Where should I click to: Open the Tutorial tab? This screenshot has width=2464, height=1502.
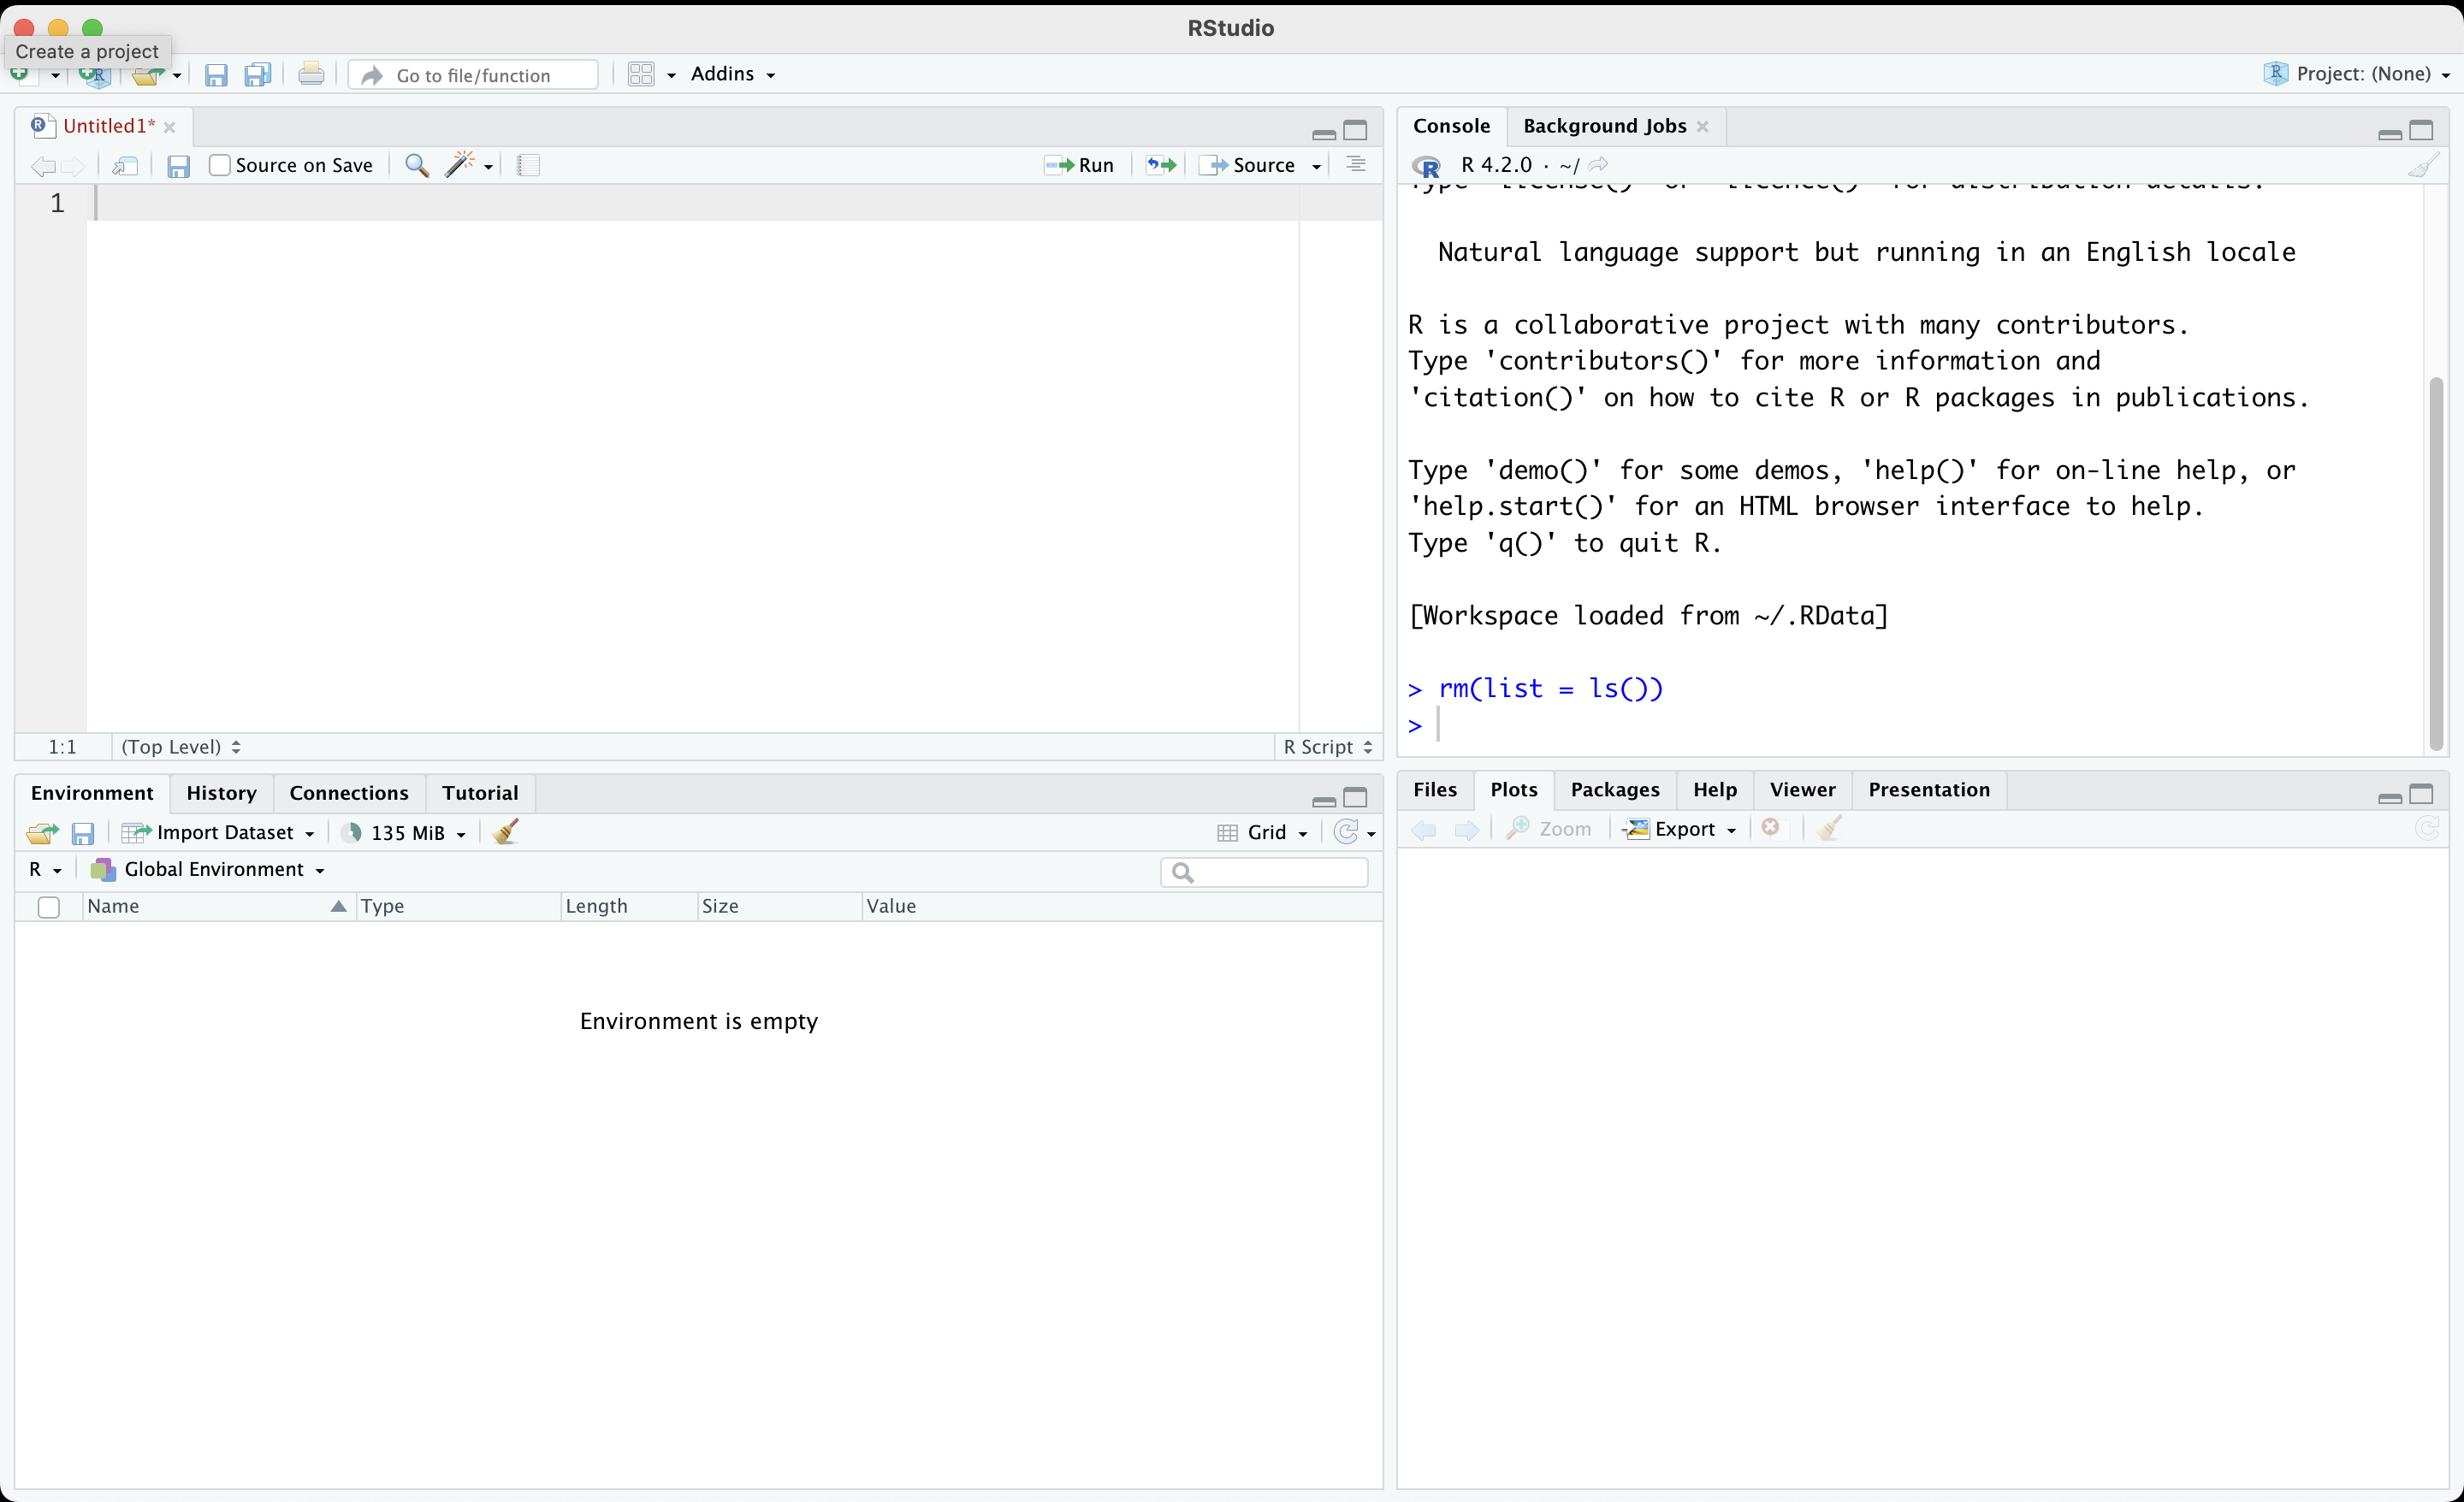pos(480,793)
